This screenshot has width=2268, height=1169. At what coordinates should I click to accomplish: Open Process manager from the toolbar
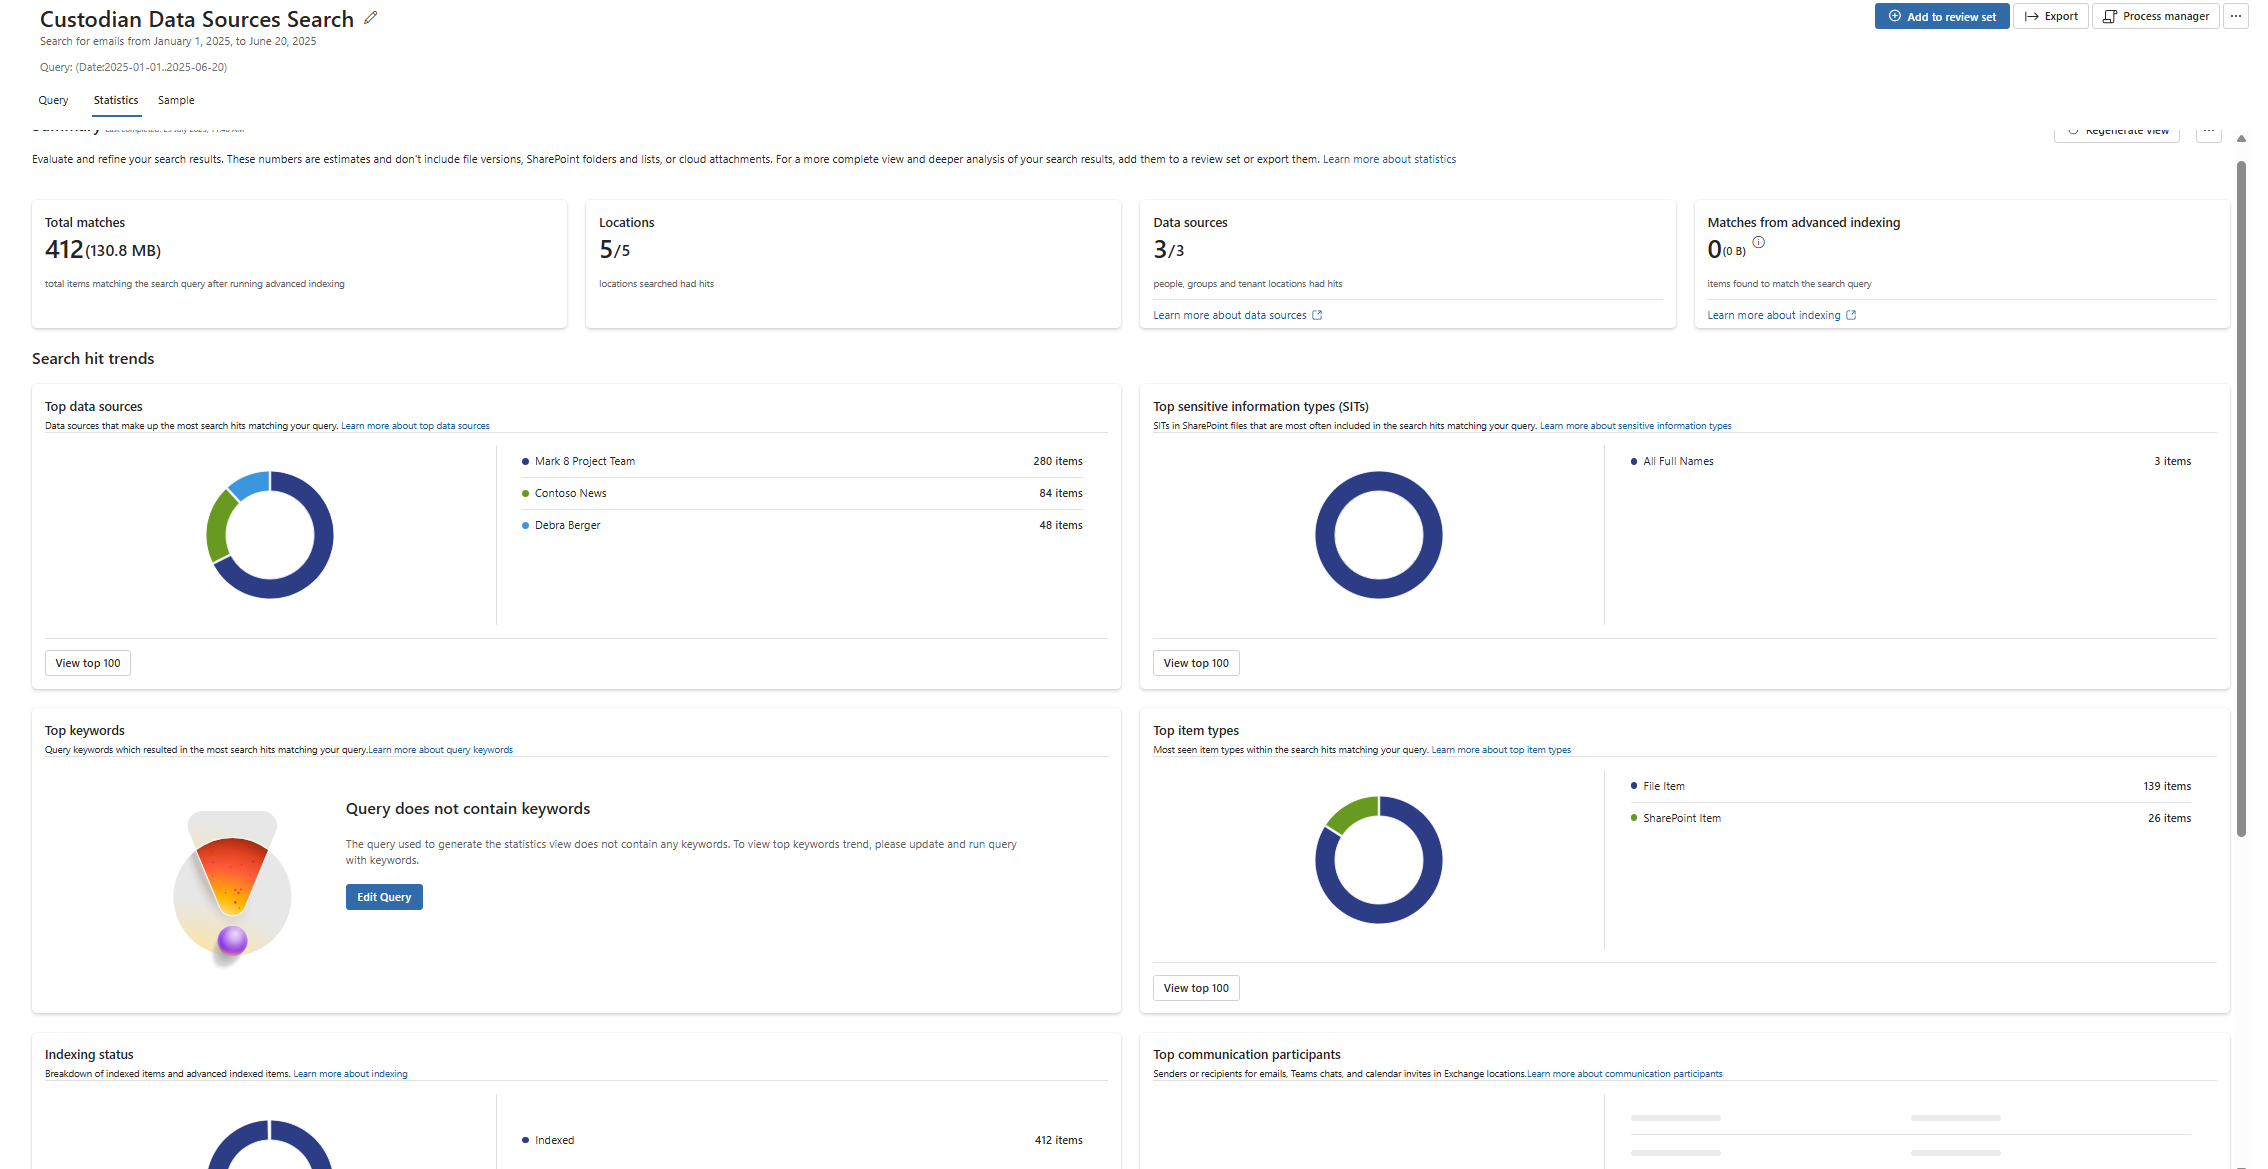pyautogui.click(x=2155, y=15)
